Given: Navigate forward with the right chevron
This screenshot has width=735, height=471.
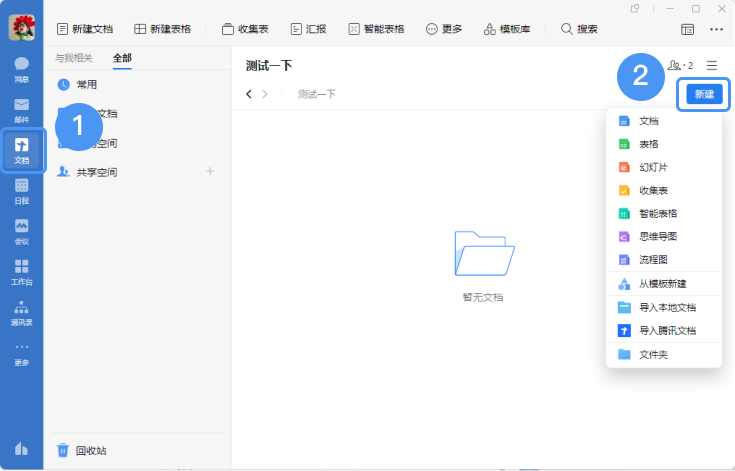Looking at the screenshot, I should [x=265, y=94].
